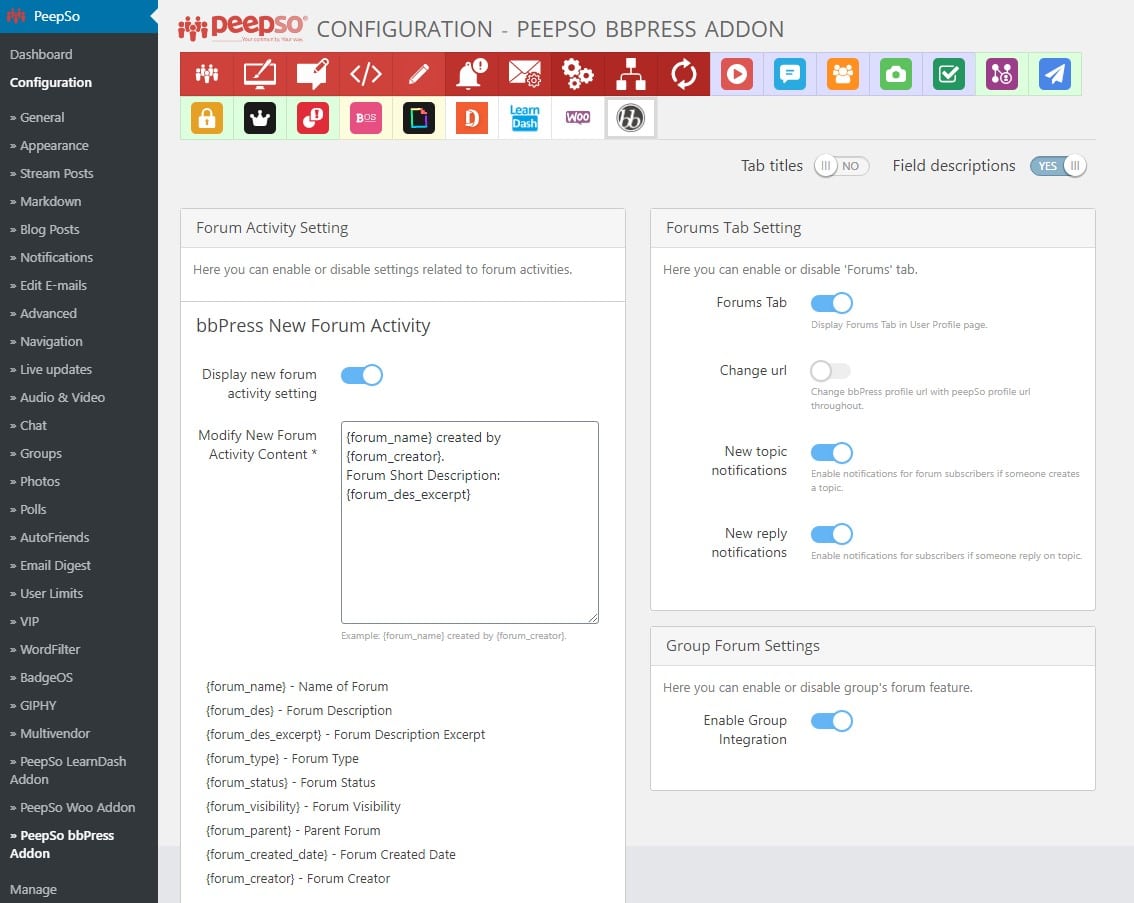The image size is (1134, 903).
Task: Open User Limits padlock icon
Action: 207,118
